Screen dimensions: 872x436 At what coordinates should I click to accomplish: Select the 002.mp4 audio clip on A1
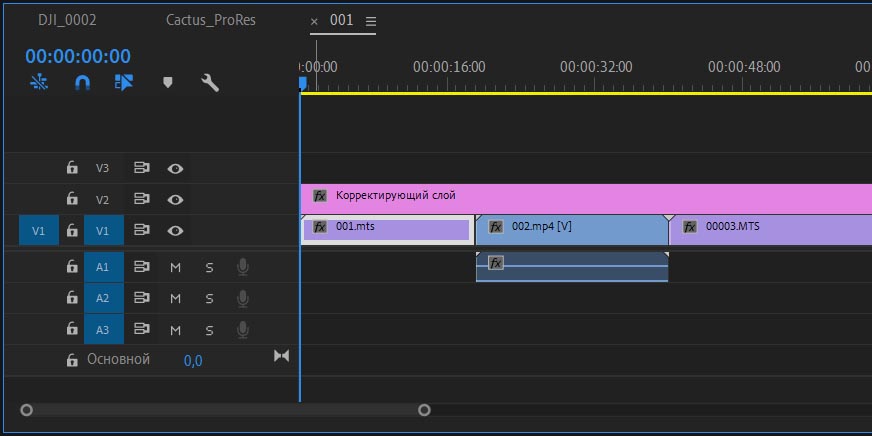click(x=572, y=267)
